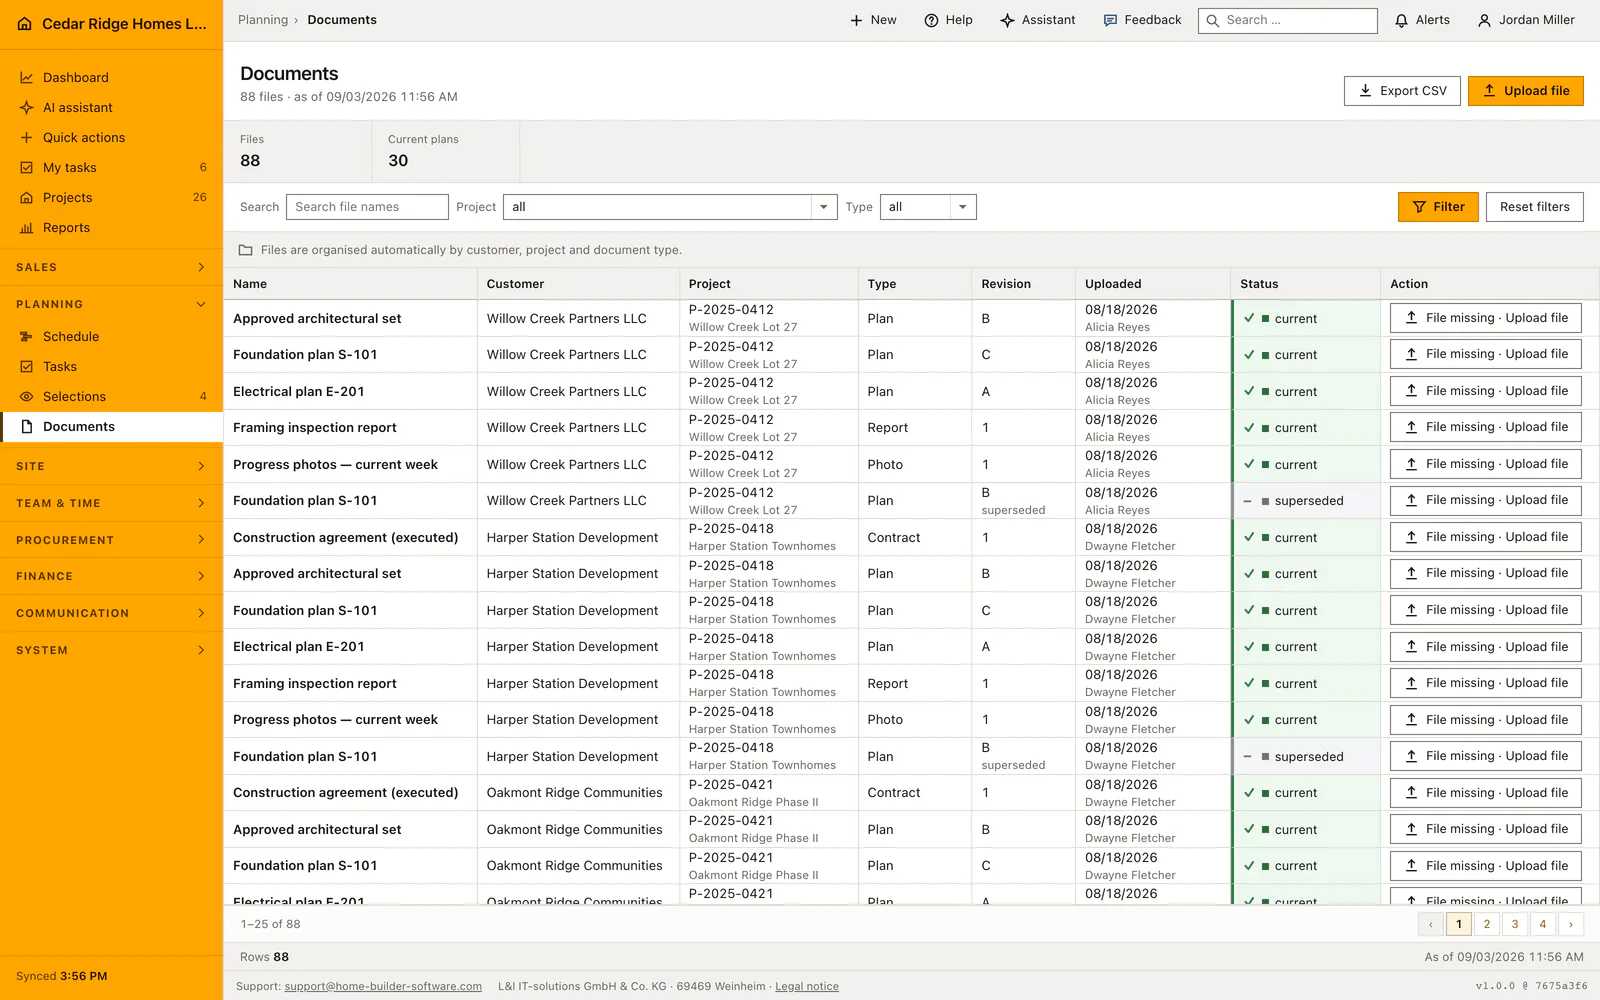Screen dimensions: 1600x1000
Task: Click the Upload file button in the page header
Action: (1525, 91)
